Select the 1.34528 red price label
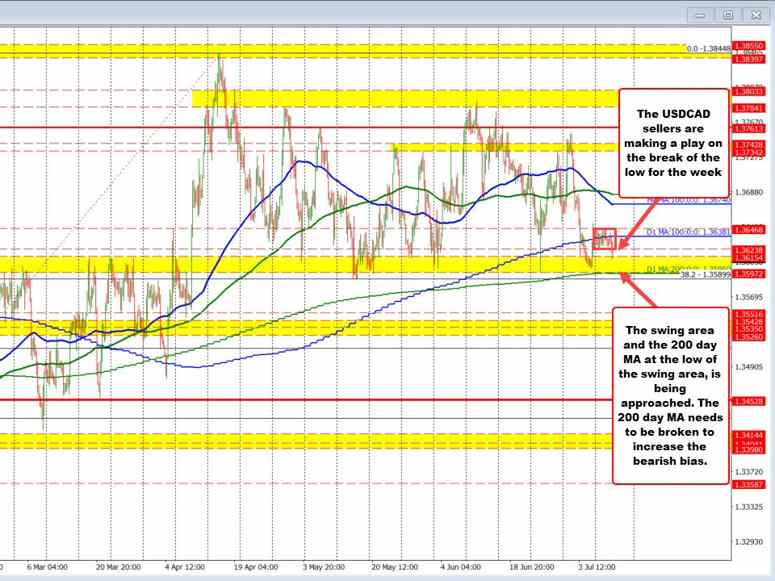The image size is (775, 581). click(x=749, y=401)
